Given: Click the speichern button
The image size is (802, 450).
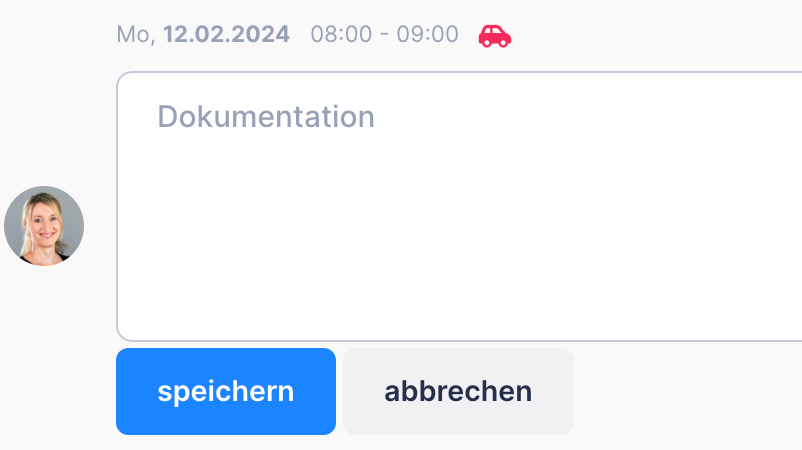Looking at the screenshot, I should click(226, 391).
